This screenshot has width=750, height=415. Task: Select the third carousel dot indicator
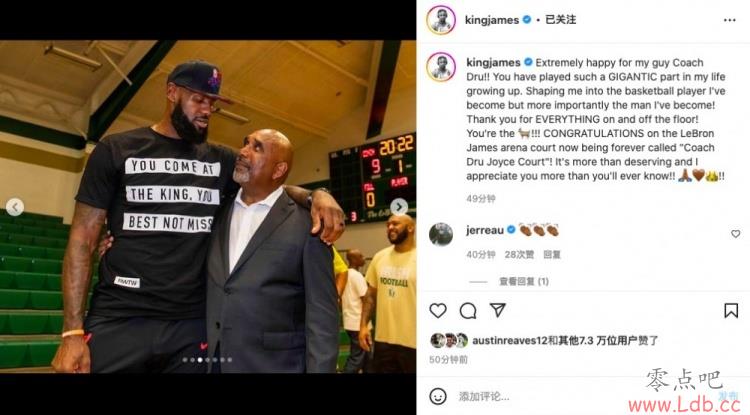pos(200,360)
